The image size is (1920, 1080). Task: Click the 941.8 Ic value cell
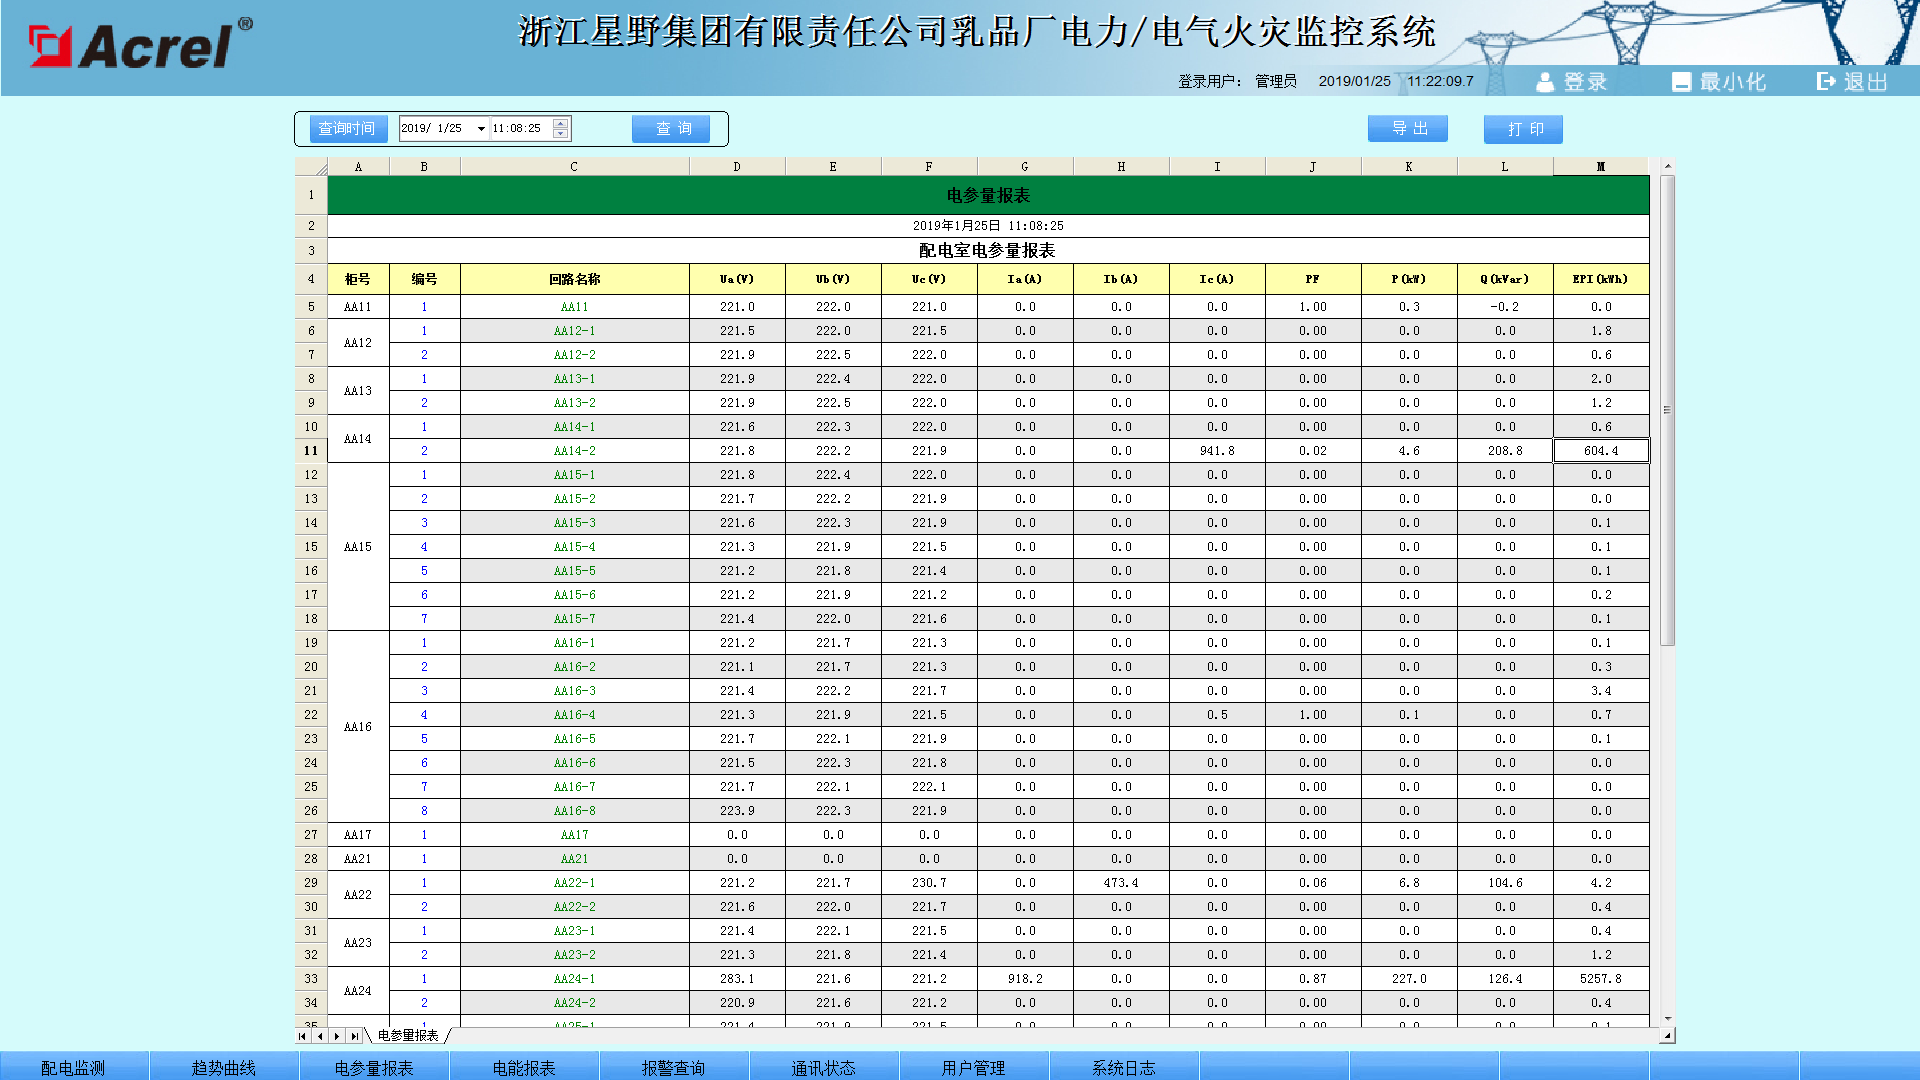[1217, 451]
